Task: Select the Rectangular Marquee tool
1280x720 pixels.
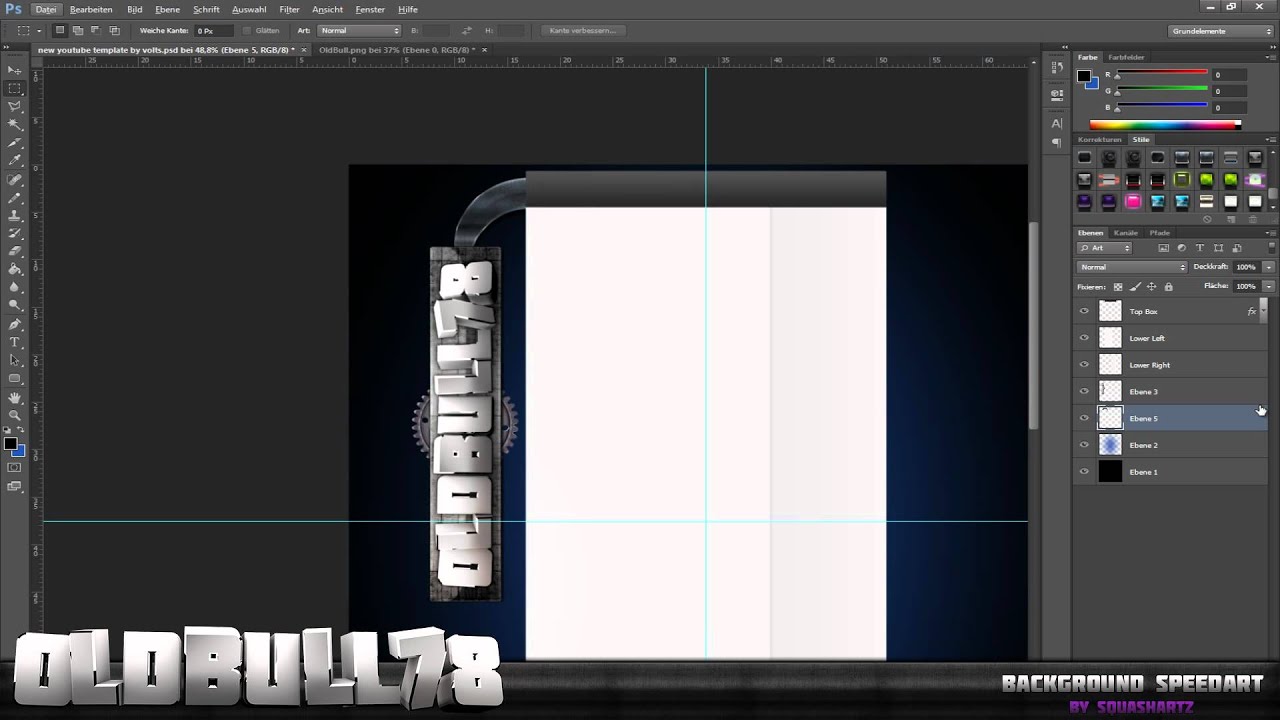Action: click(x=15, y=88)
